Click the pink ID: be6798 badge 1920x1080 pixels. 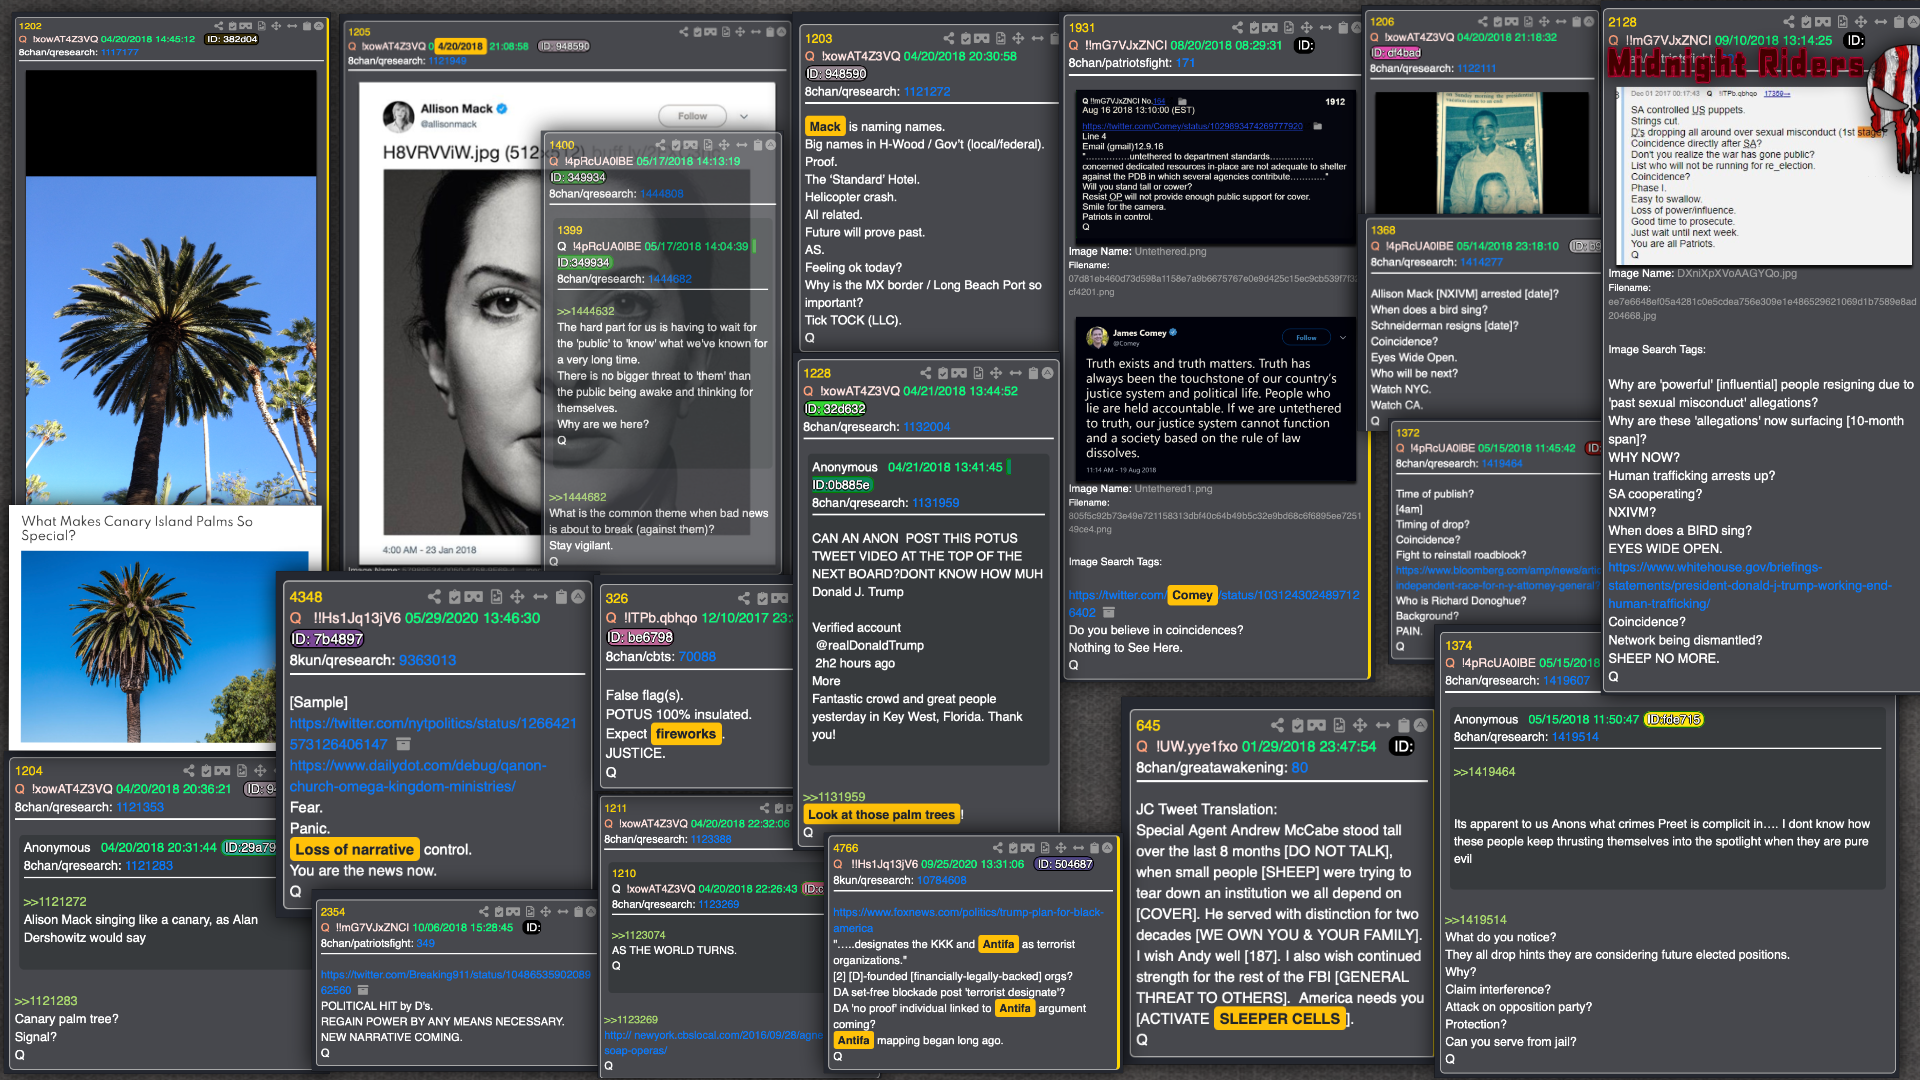pyautogui.click(x=640, y=637)
